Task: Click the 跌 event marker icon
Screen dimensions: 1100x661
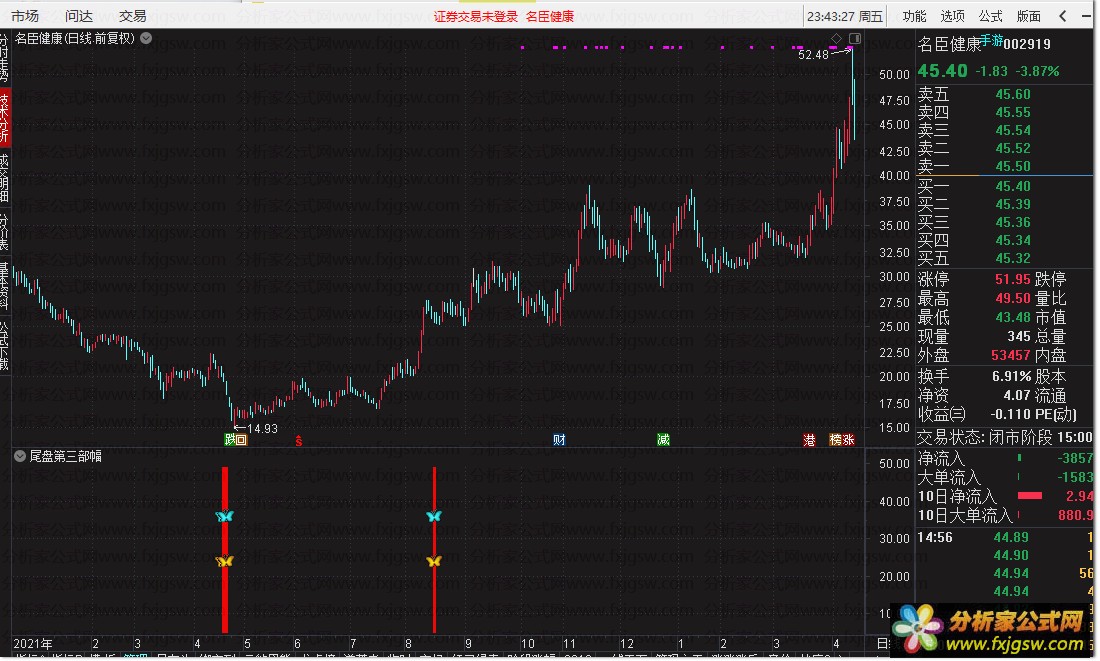Action: (x=229, y=440)
